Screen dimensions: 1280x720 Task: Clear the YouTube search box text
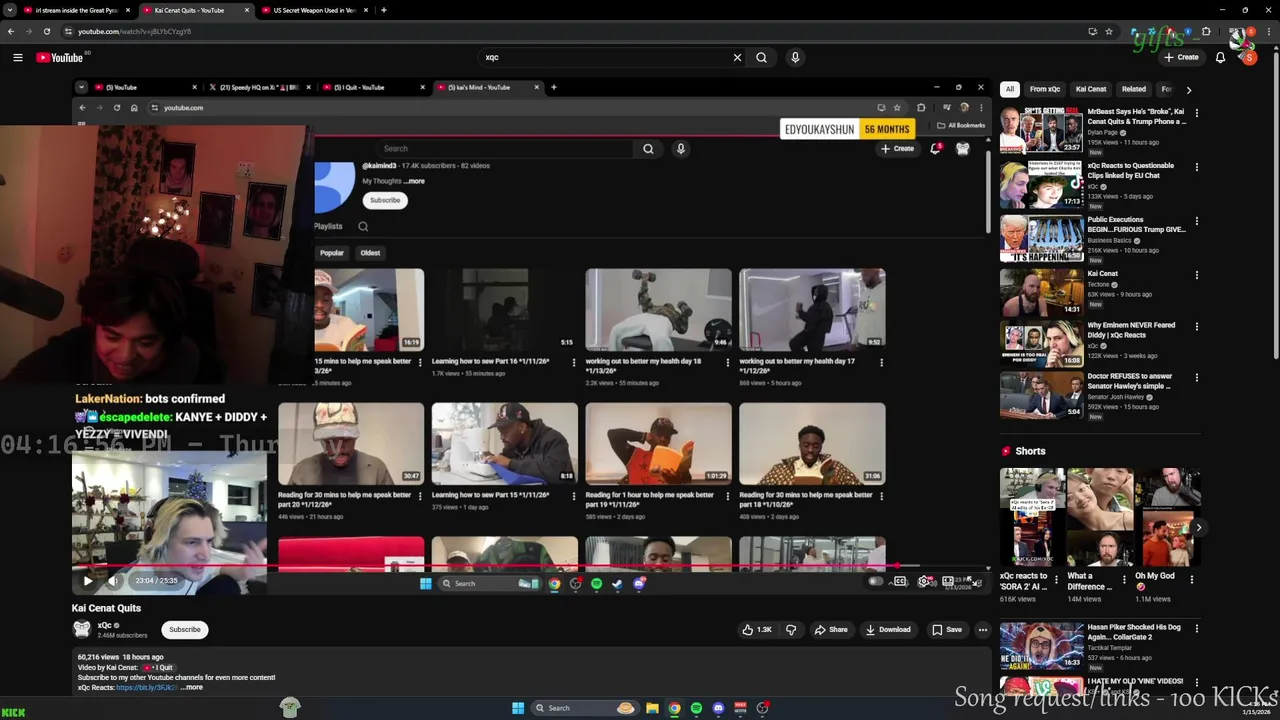coord(737,57)
